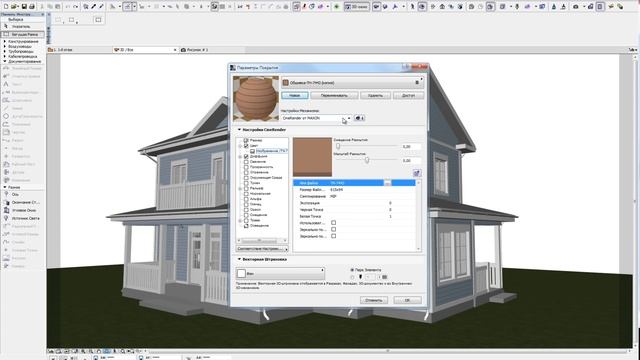Click the brown texture color preview swatch
Screen dimensions: 640x360
pos(312,157)
